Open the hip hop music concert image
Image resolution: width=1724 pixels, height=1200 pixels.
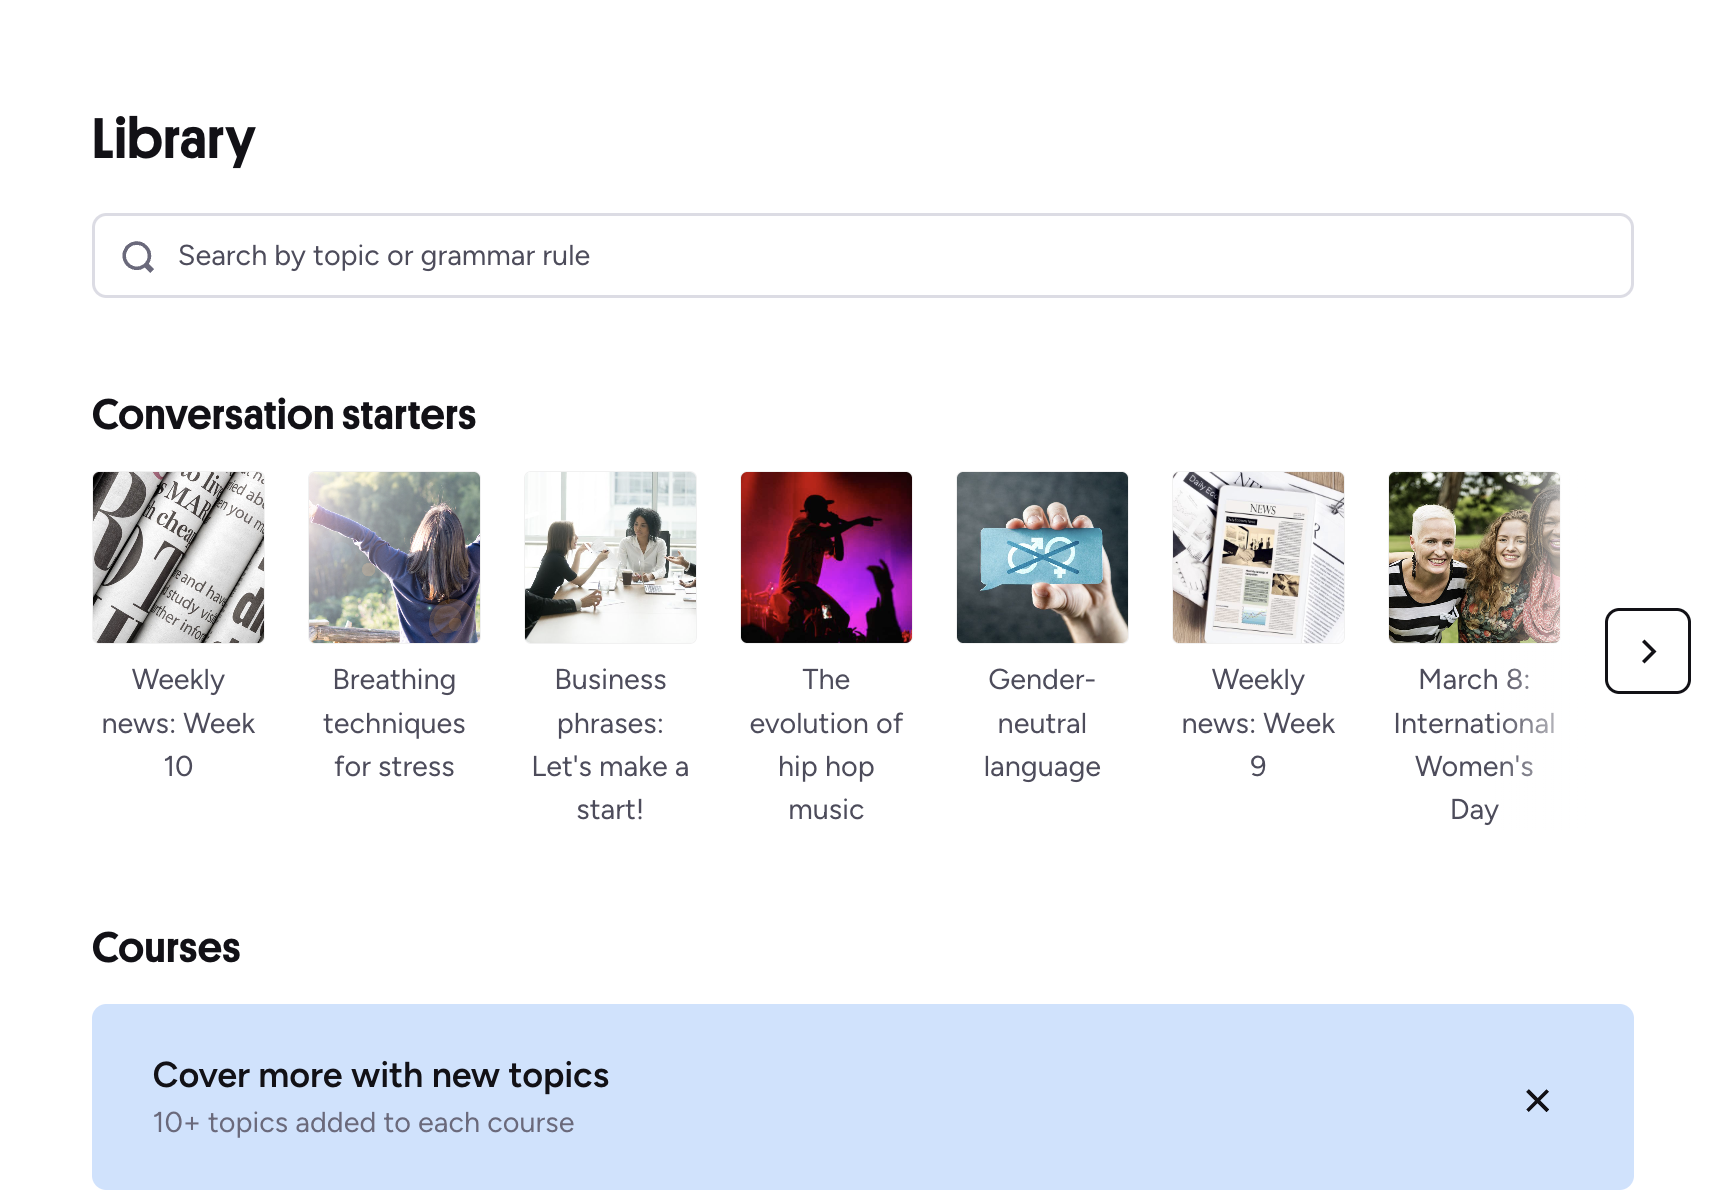(x=826, y=557)
